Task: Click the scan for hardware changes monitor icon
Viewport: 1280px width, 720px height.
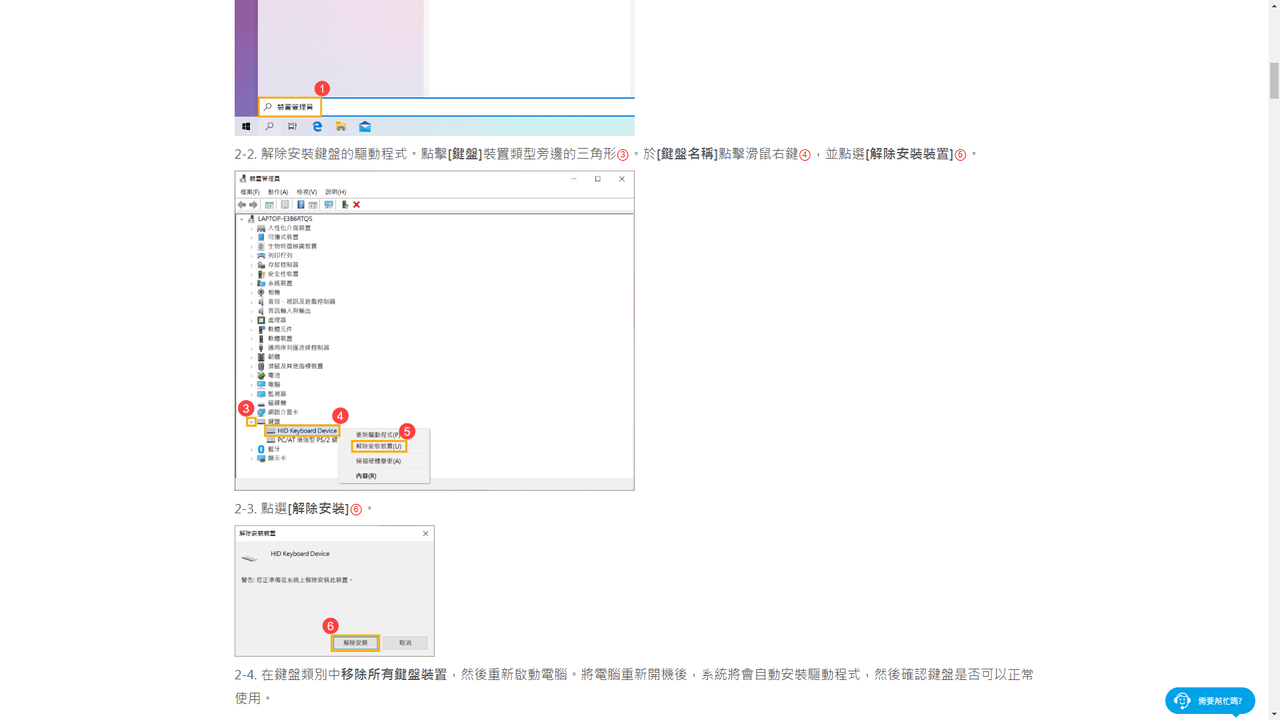Action: (x=328, y=205)
